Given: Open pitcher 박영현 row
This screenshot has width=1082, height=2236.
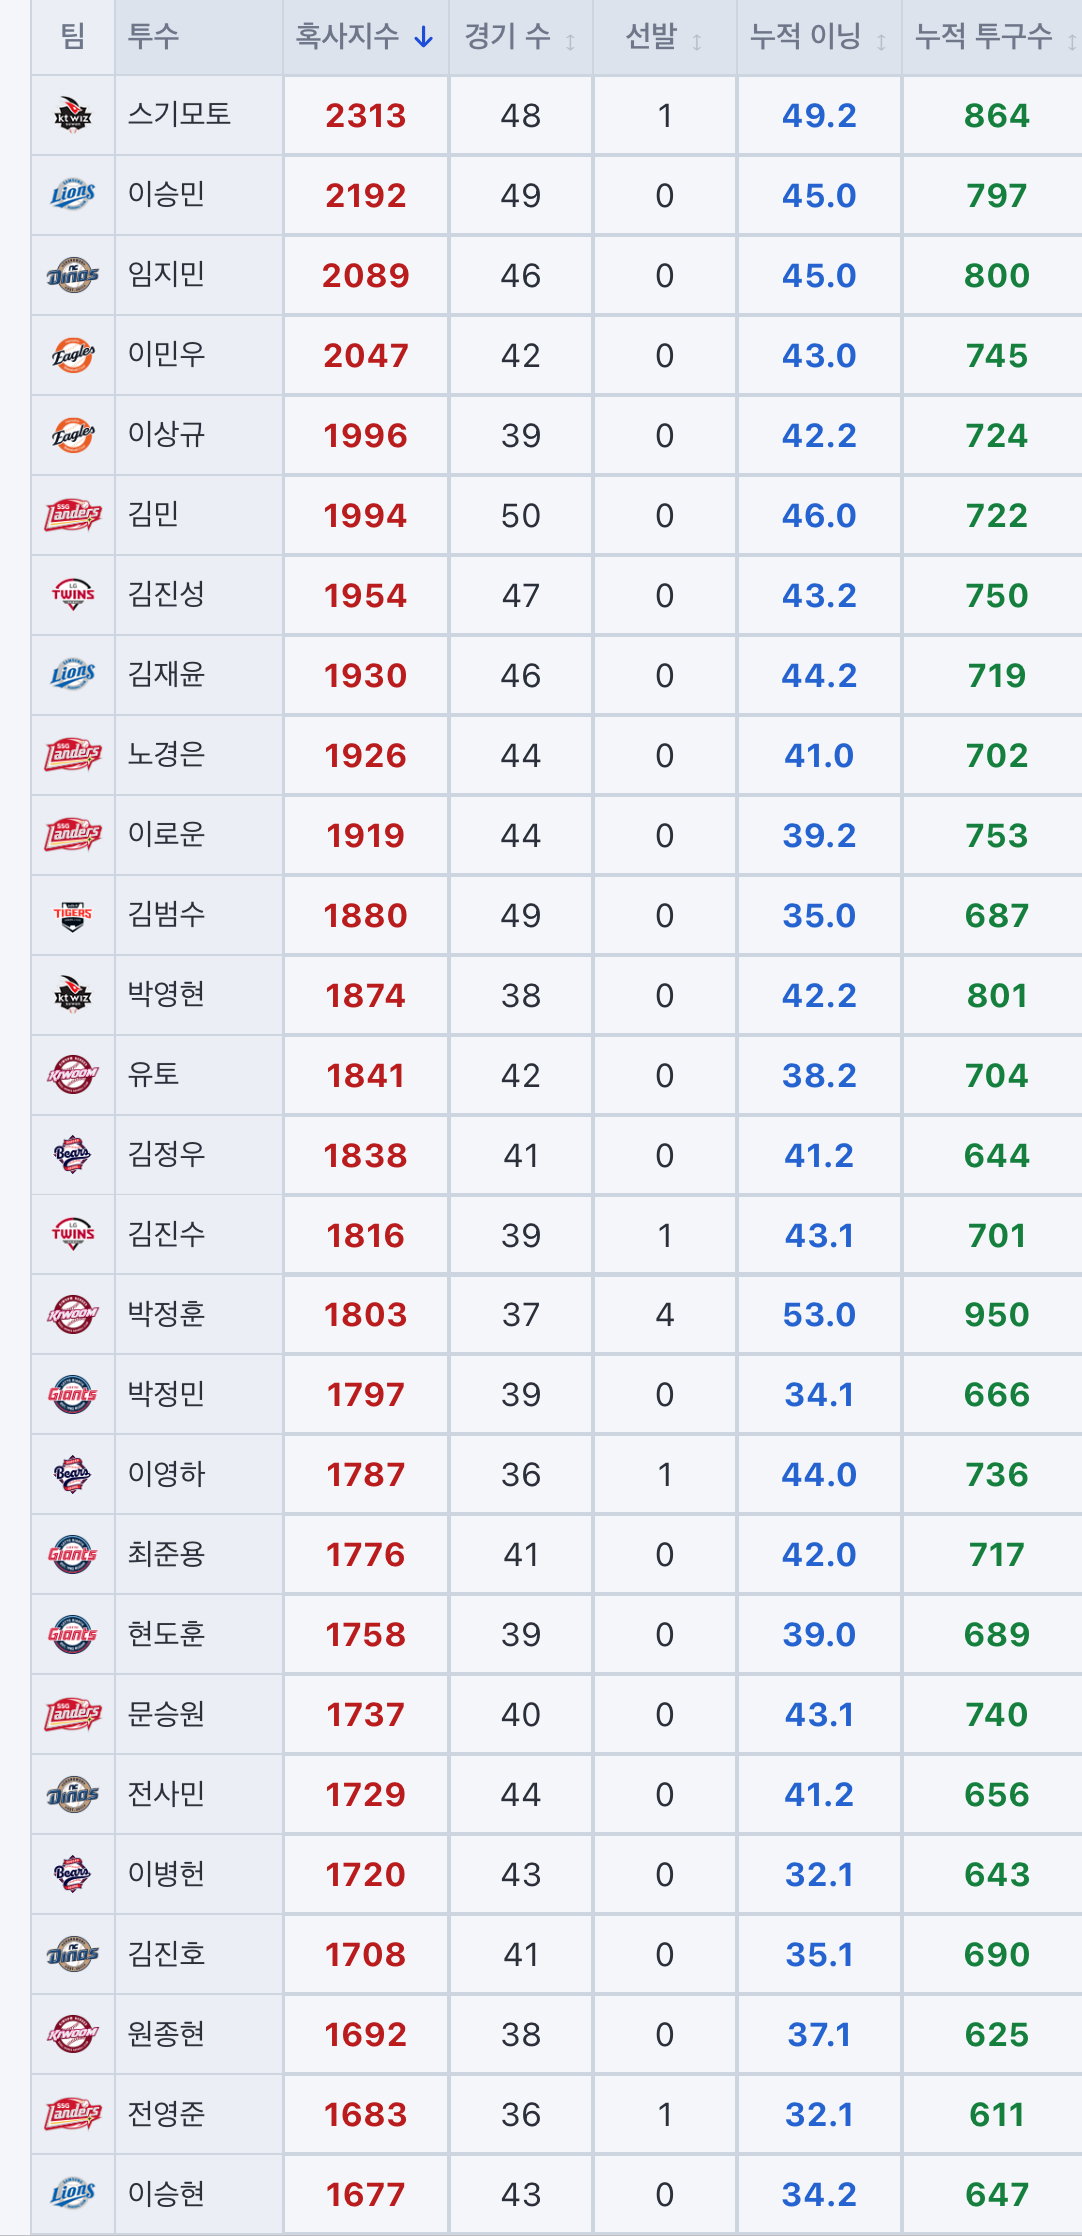Looking at the screenshot, I should pyautogui.click(x=556, y=995).
